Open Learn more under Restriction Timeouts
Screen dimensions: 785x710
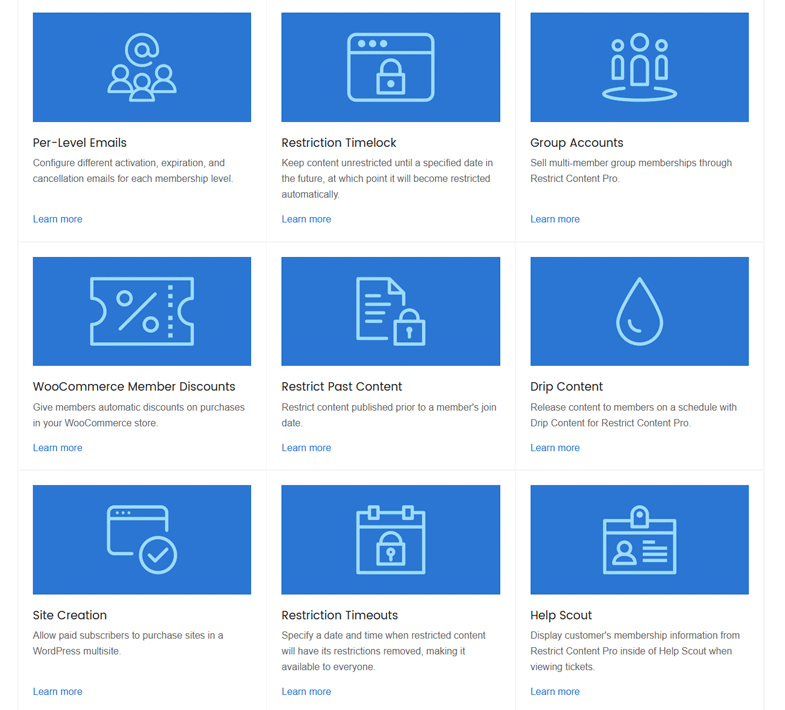[306, 691]
